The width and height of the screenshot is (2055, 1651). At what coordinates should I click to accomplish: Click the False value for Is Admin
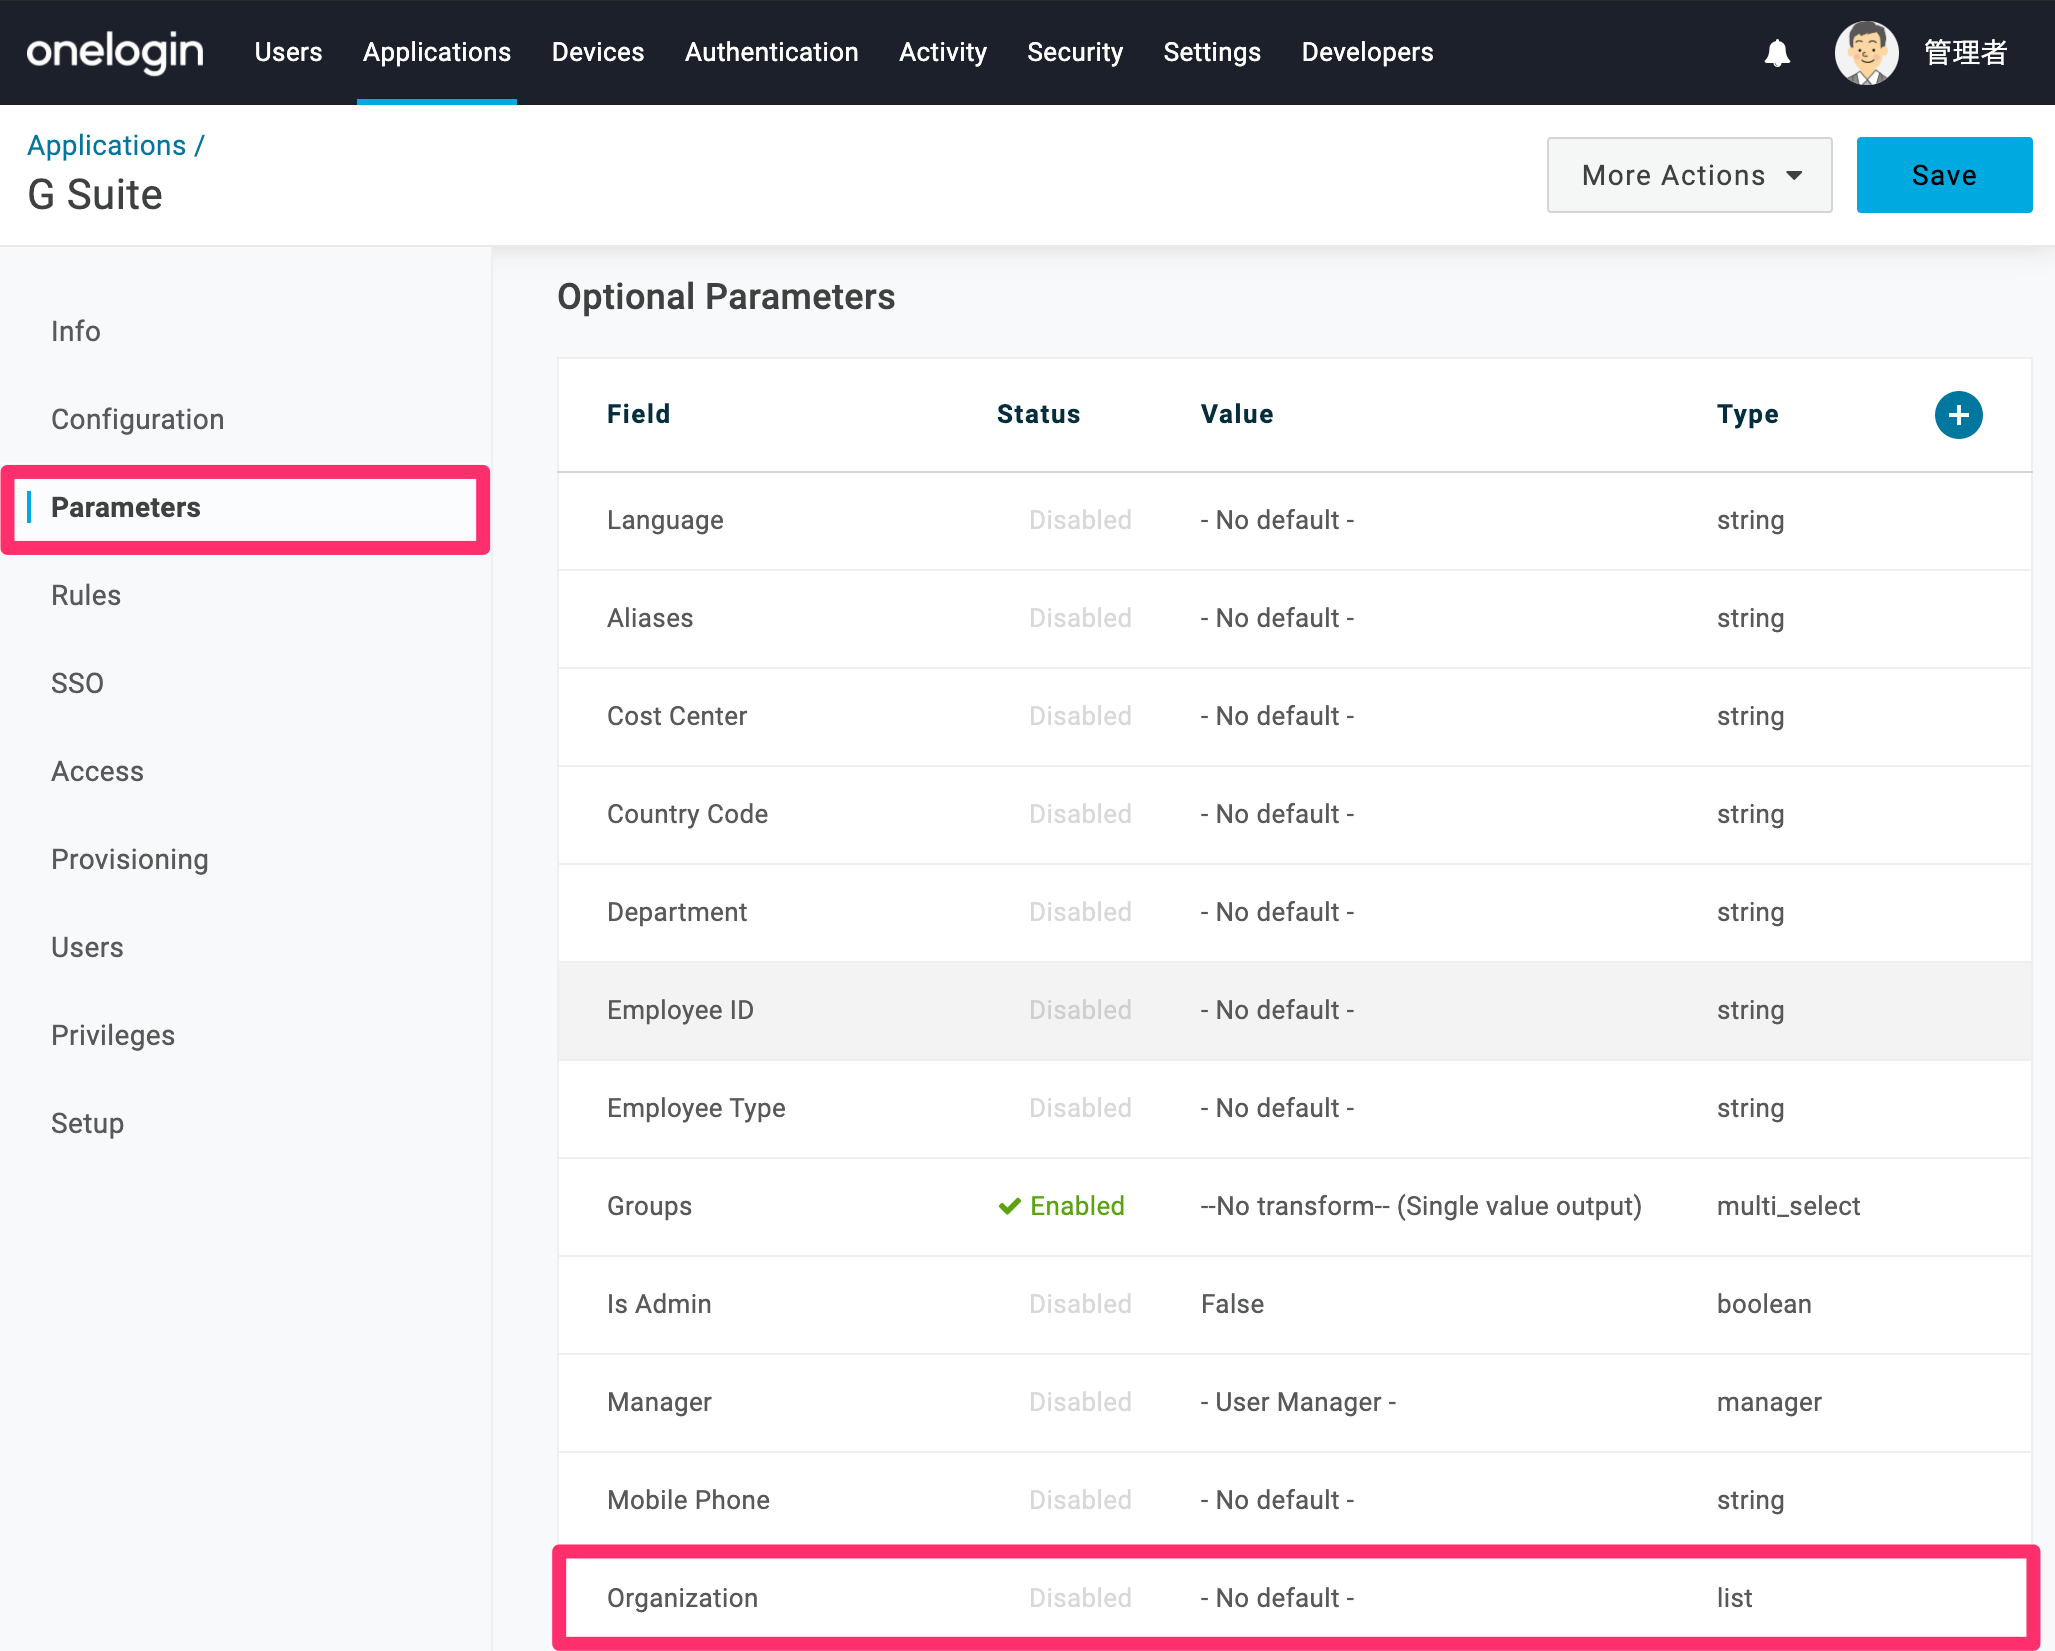[1232, 1304]
